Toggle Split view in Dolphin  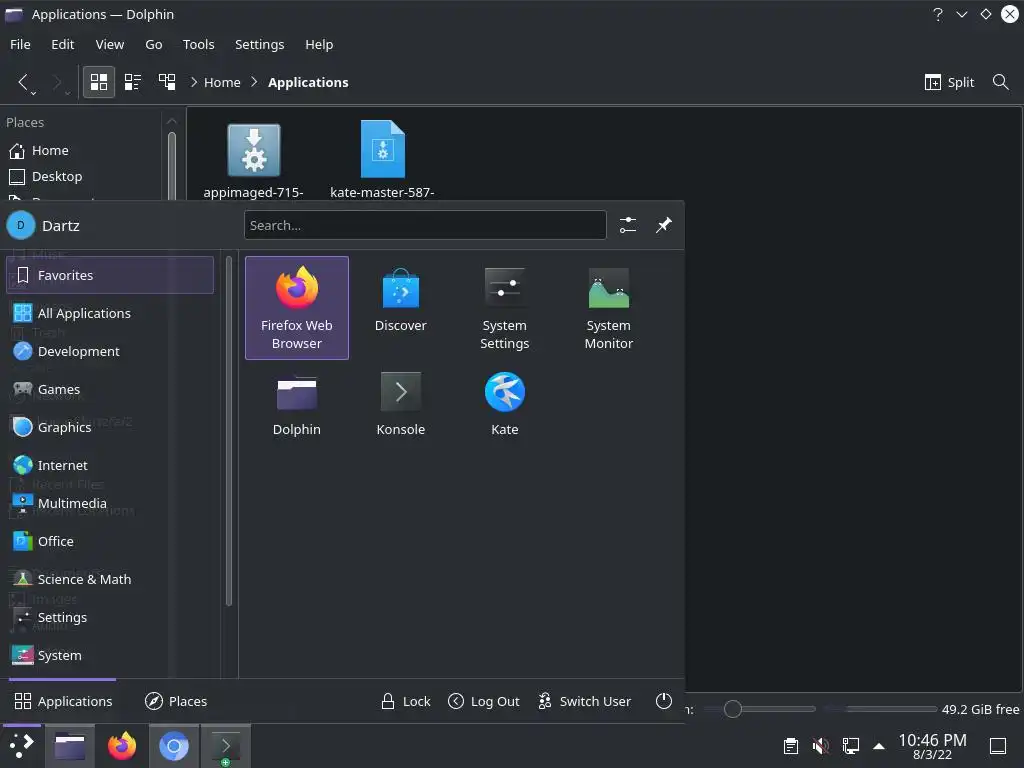[950, 82]
